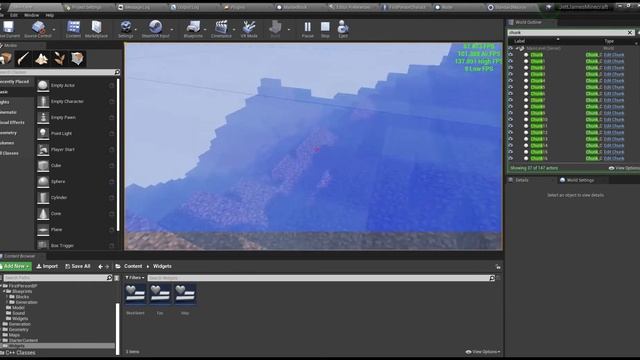Open the Content toolbar button
This screenshot has height=360, width=640.
pos(73,28)
